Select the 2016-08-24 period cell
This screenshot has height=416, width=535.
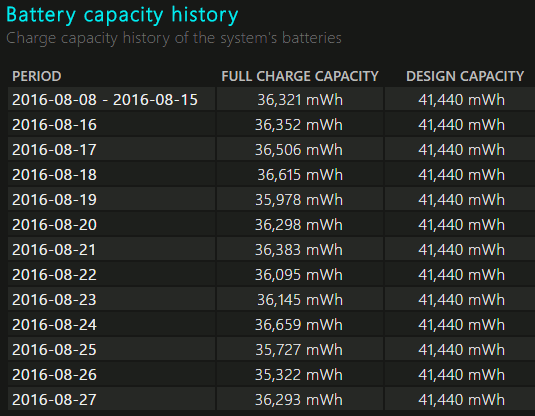112,324
